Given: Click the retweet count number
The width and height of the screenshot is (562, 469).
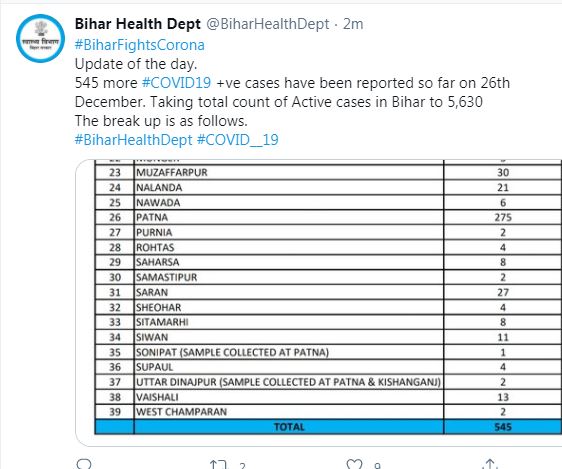Looking at the screenshot, I should click(243, 465).
